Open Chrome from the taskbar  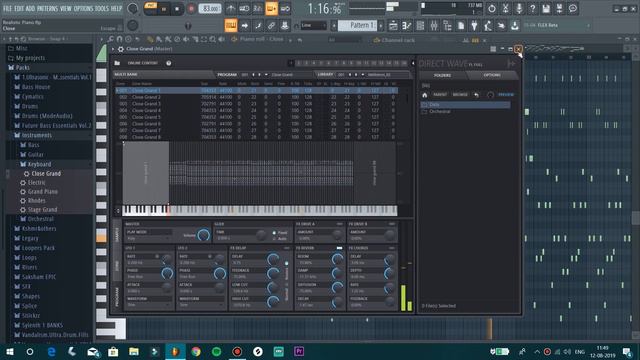[196, 351]
